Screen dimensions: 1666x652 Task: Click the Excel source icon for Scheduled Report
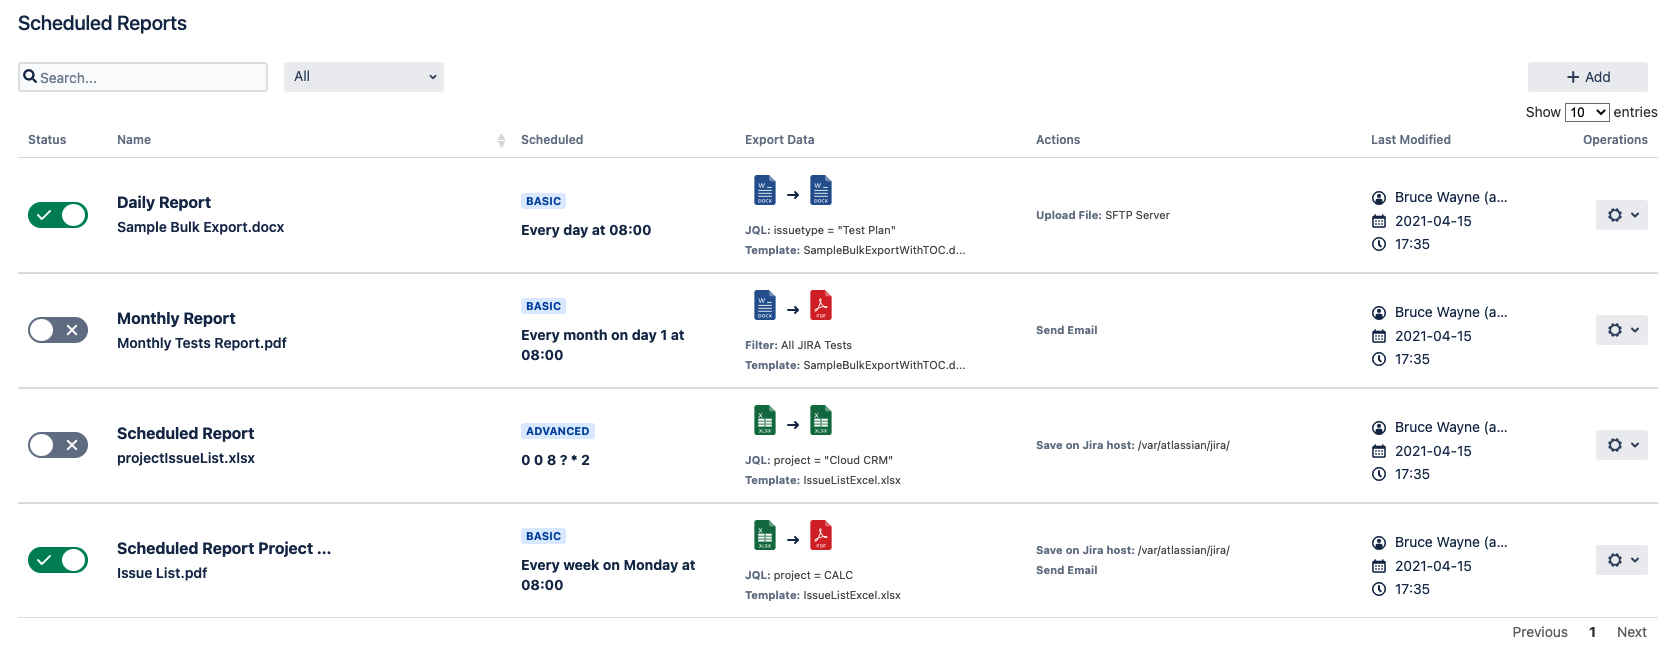[764, 420]
